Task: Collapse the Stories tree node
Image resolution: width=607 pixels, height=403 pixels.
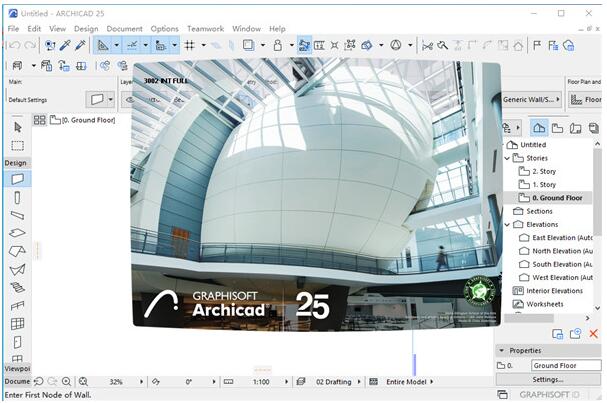Action: (507, 158)
